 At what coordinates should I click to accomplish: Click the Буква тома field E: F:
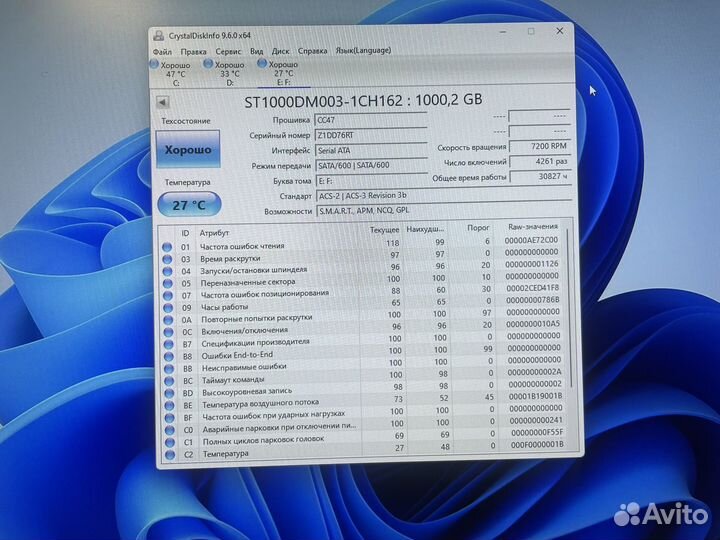tap(371, 180)
